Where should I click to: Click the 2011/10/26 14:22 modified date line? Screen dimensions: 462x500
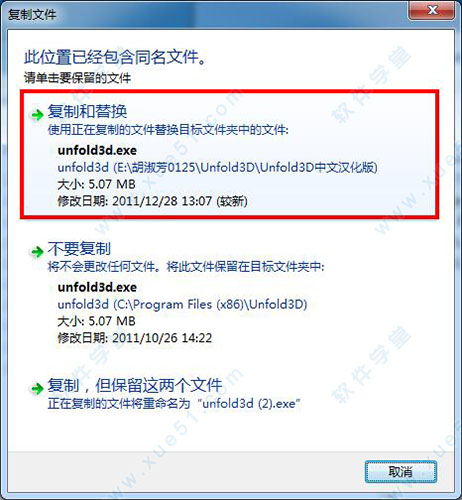(135, 338)
